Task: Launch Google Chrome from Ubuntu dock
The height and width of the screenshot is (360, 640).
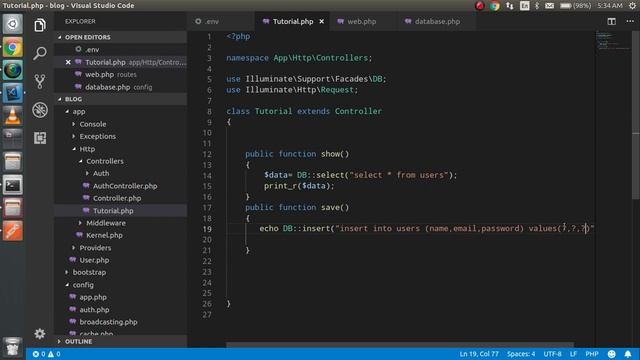Action: point(13,48)
